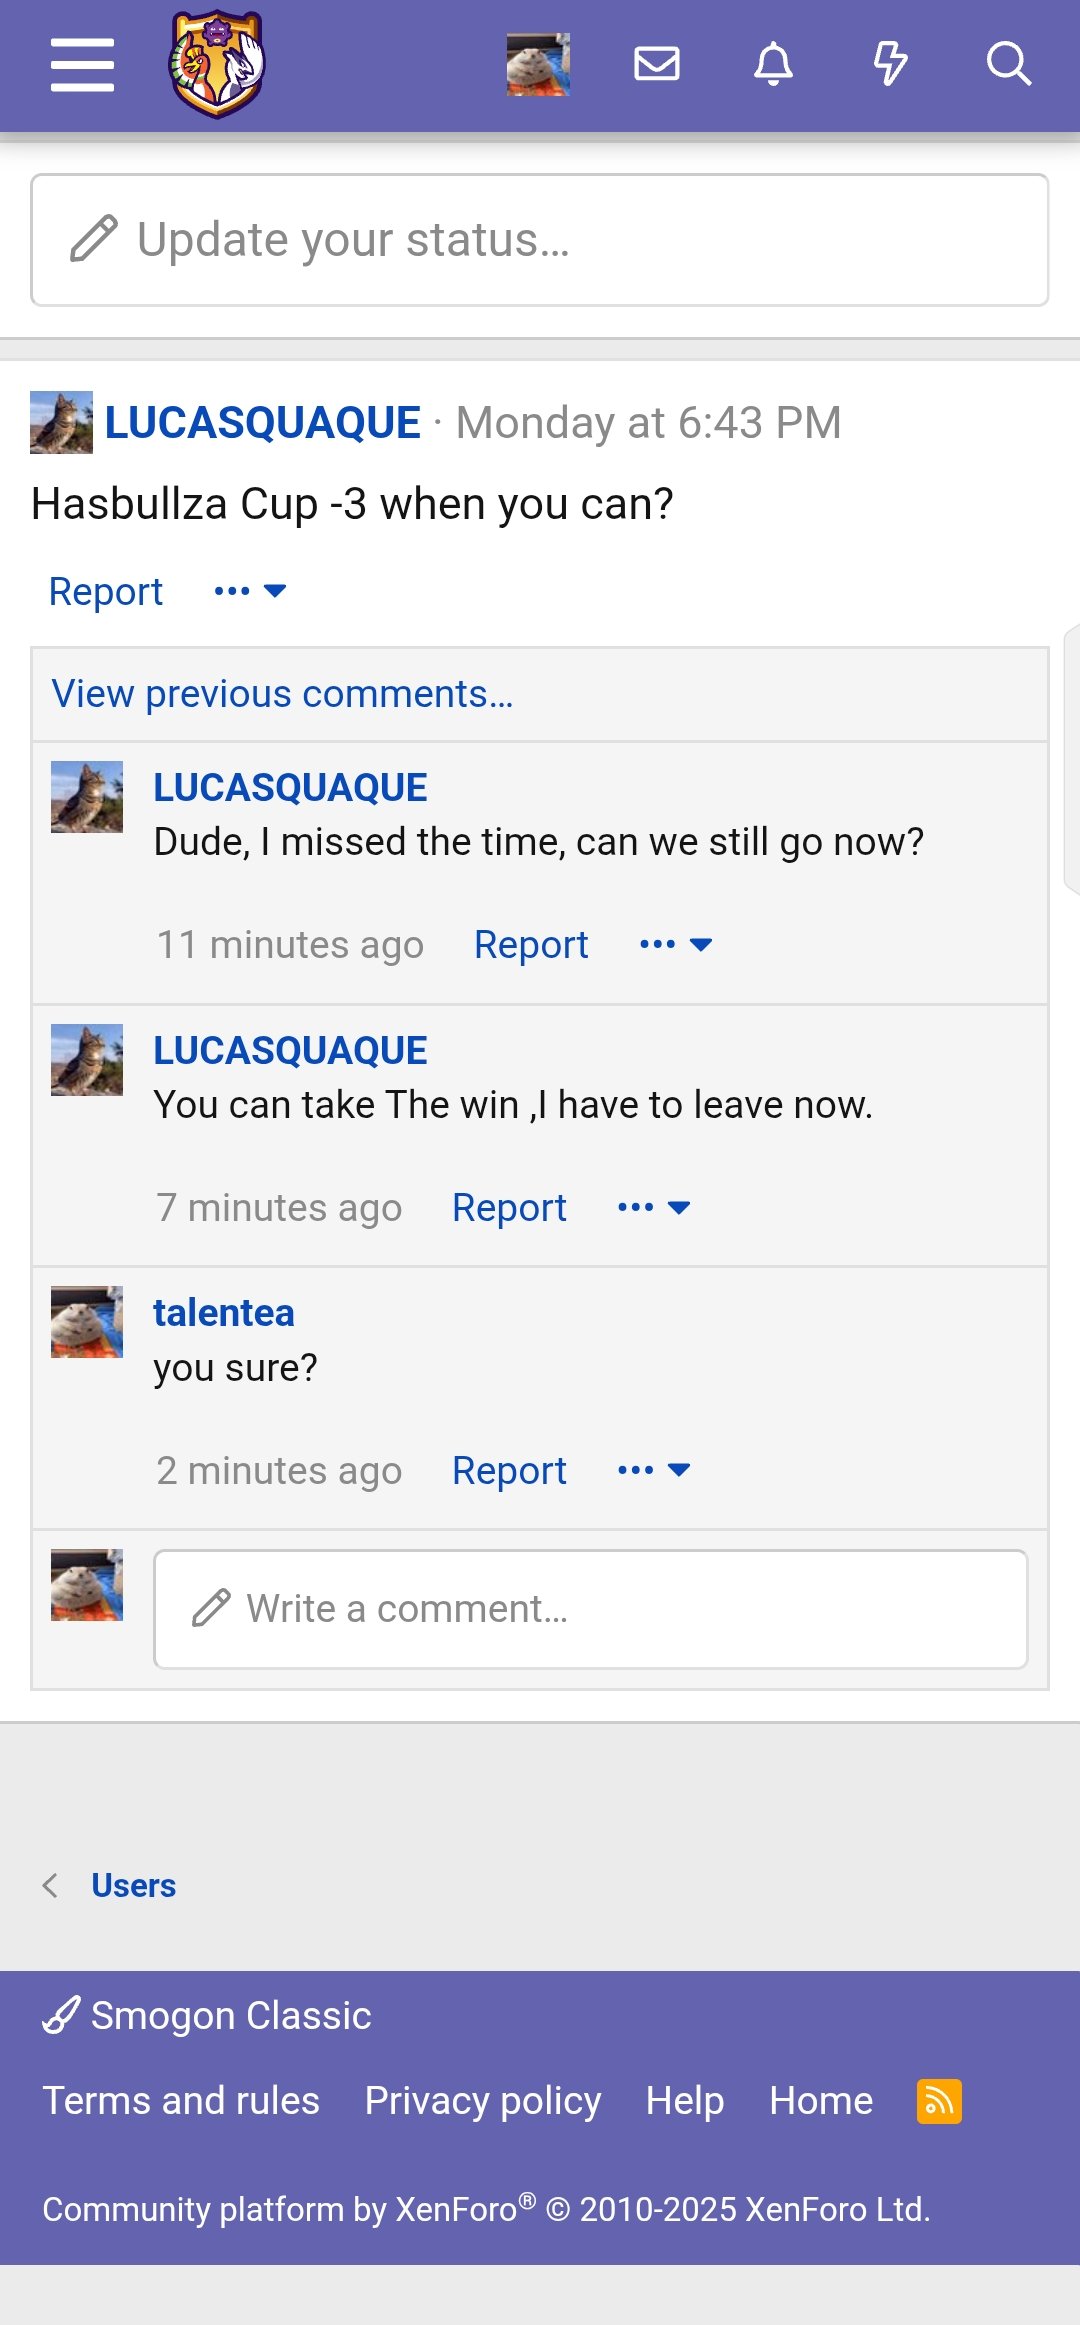Open your account avatar in header

coord(538,65)
